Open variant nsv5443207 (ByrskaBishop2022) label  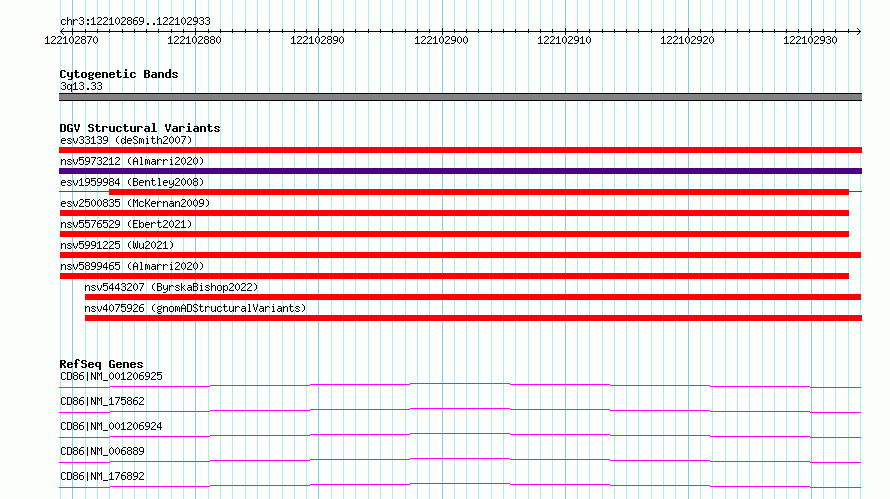(x=171, y=287)
